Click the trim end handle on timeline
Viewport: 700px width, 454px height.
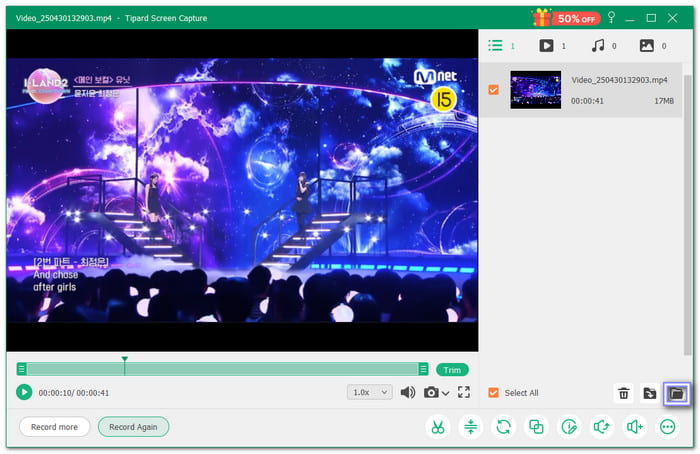click(423, 369)
